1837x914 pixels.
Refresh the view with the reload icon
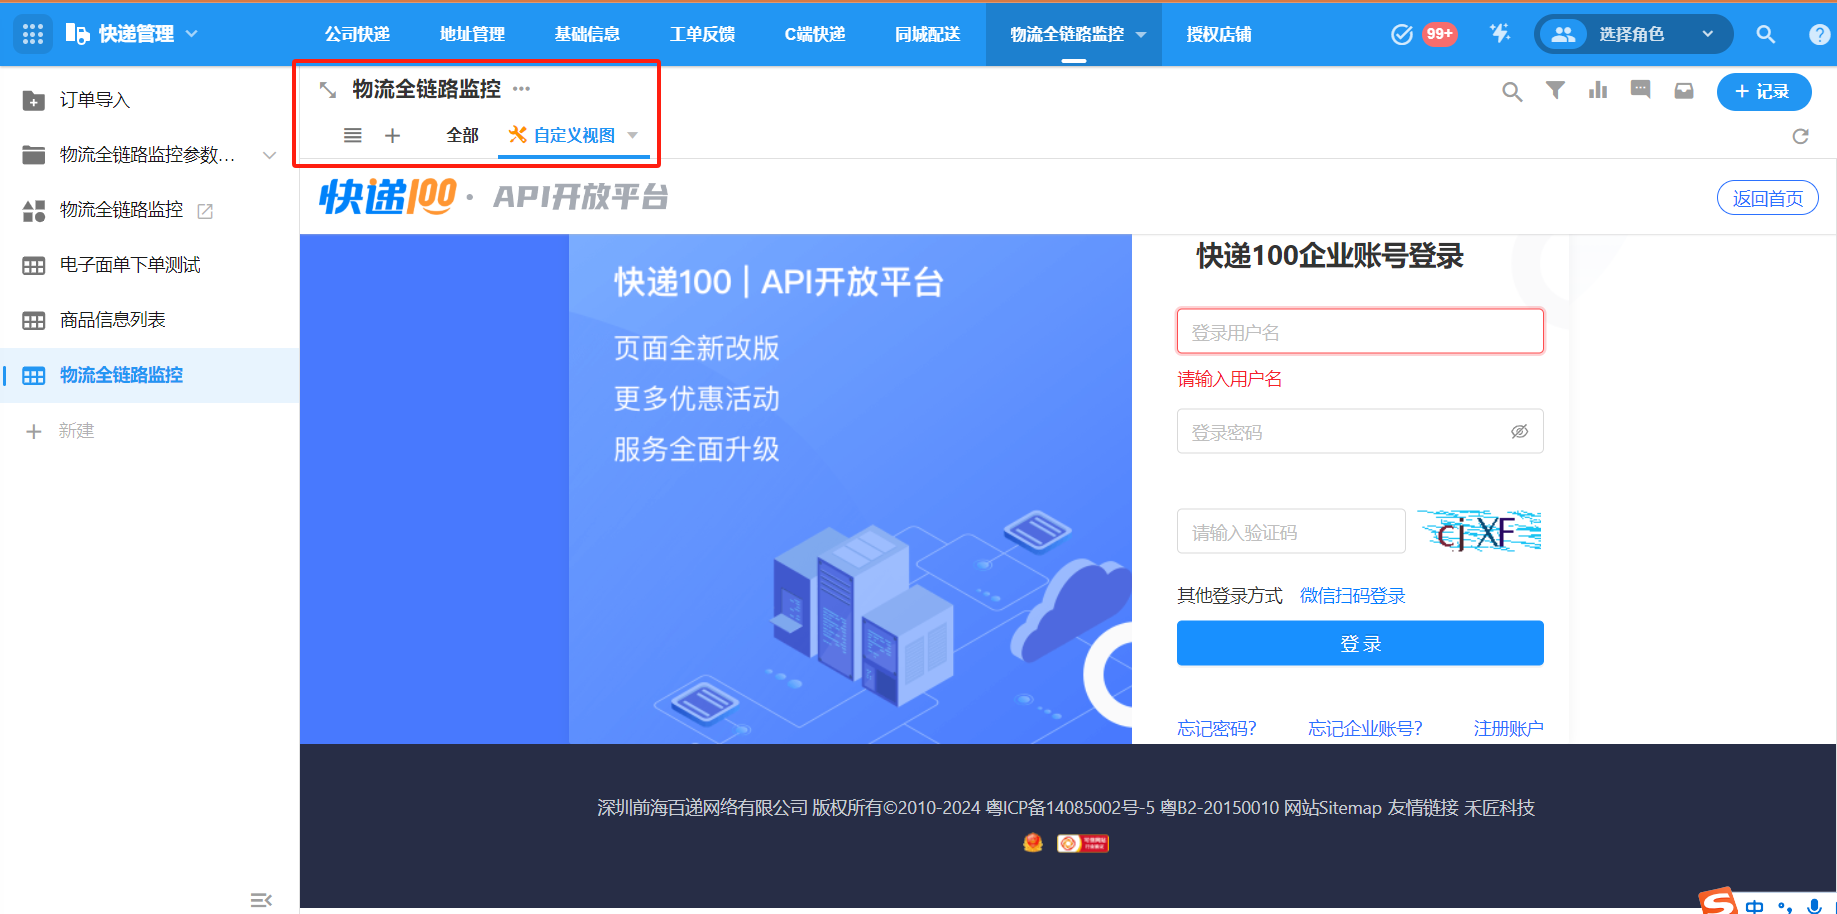[1800, 136]
